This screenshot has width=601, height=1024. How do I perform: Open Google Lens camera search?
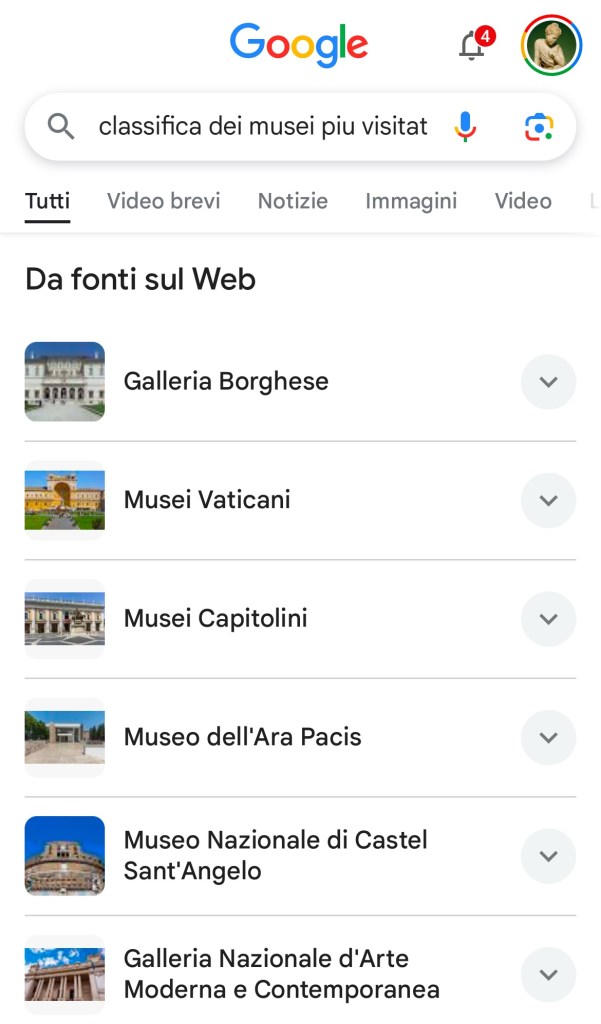coord(539,127)
